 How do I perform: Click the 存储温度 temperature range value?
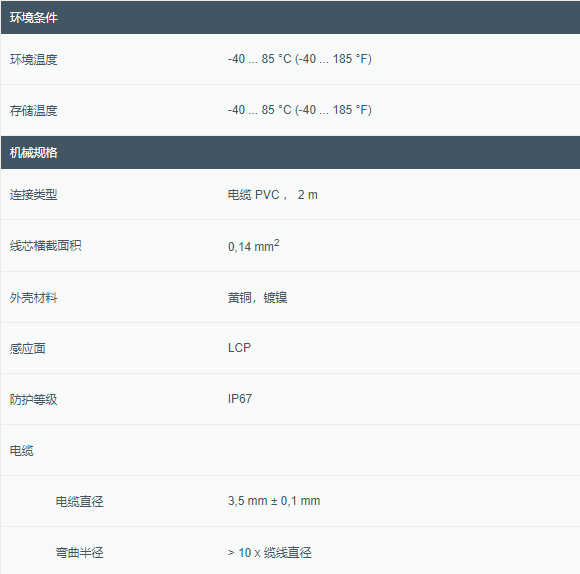[x=300, y=110]
